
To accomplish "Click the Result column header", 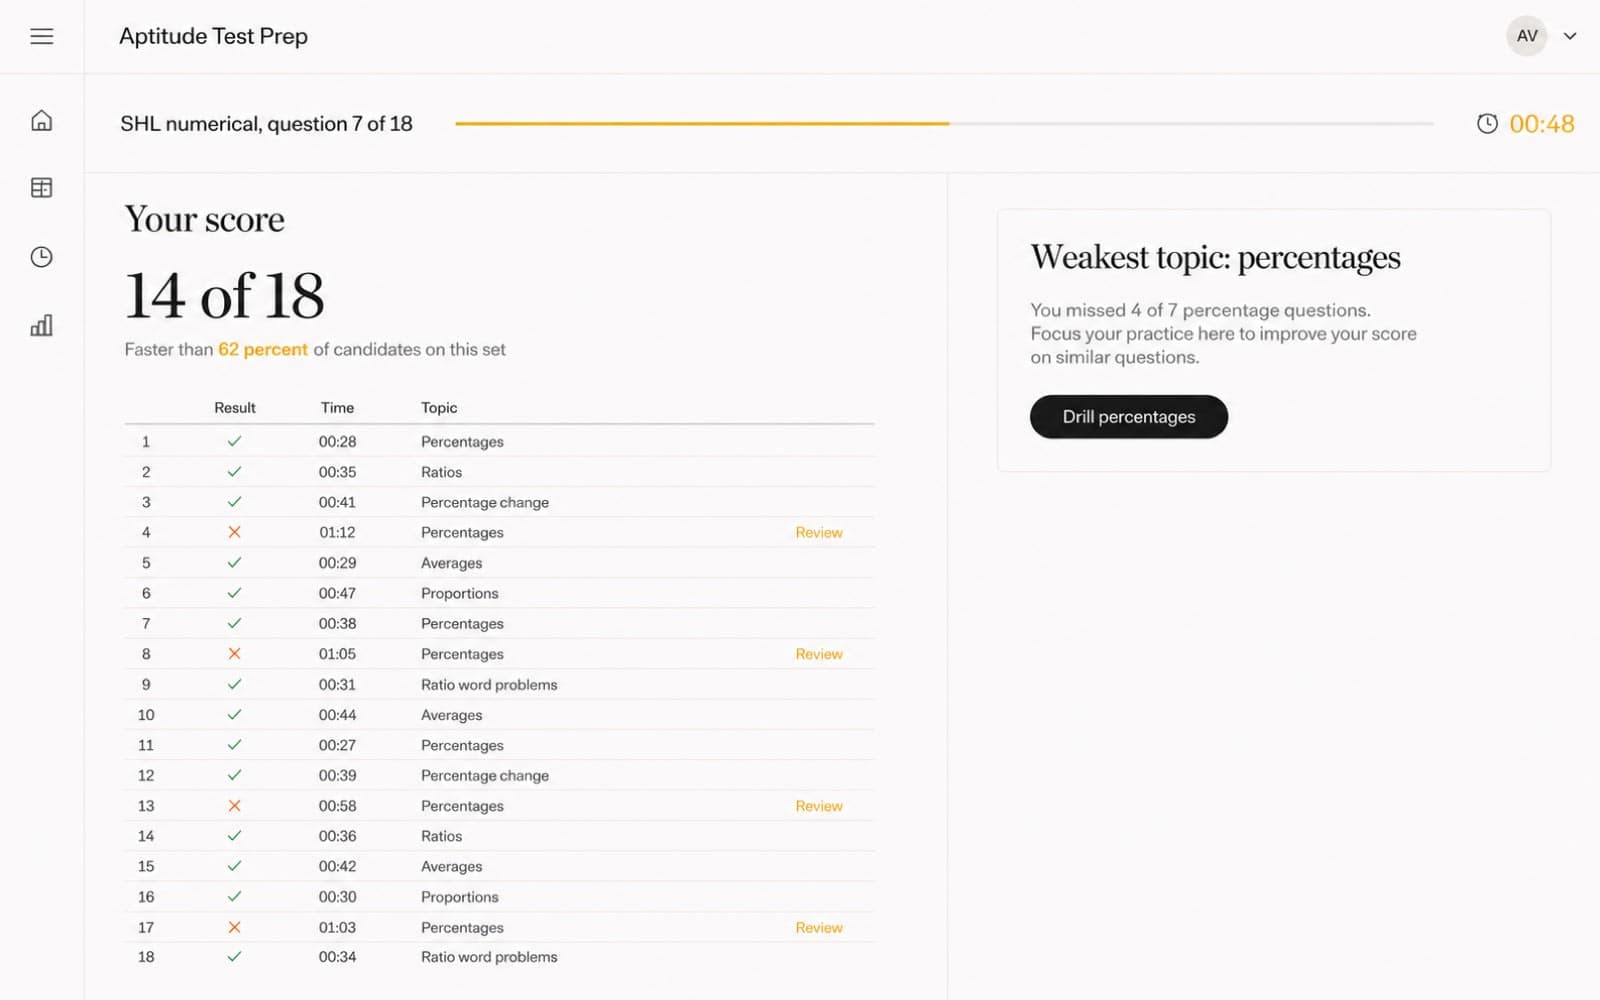I will click(x=235, y=408).
